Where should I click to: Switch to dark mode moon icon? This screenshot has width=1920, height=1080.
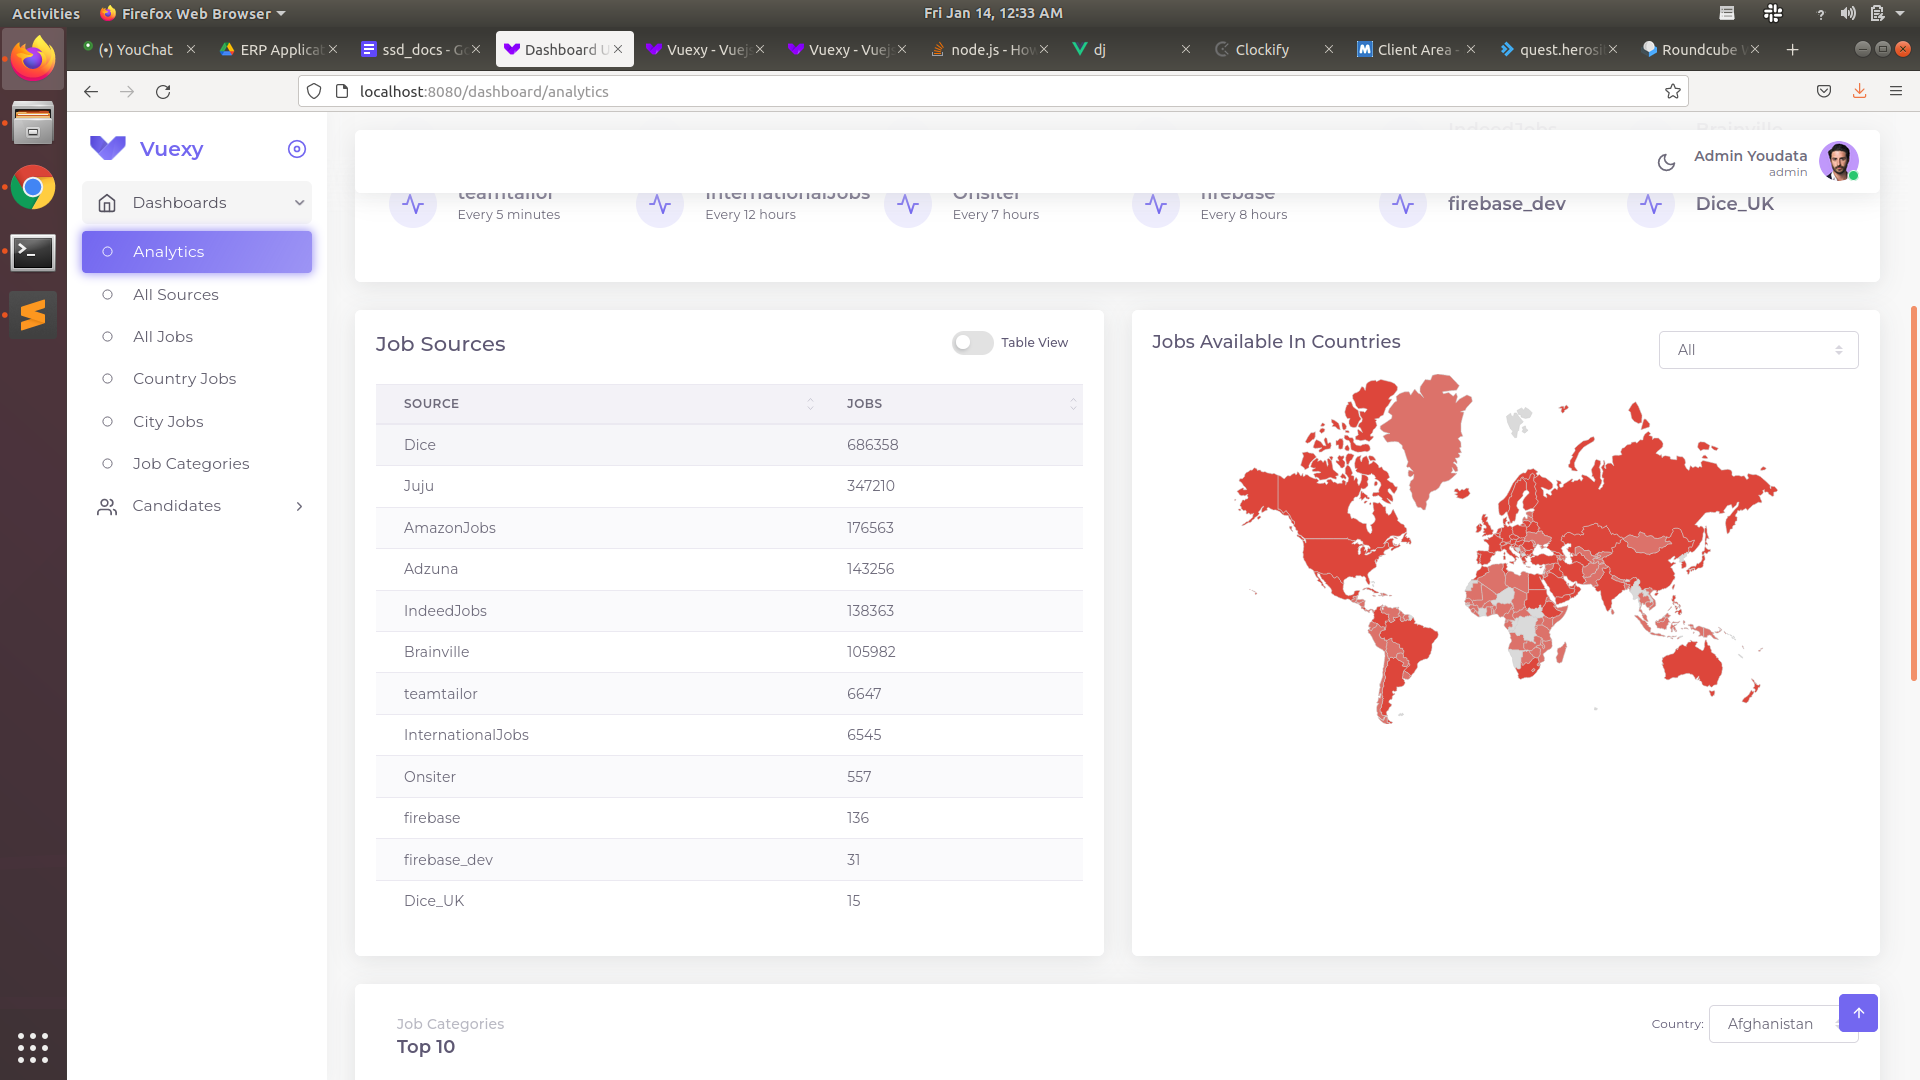point(1666,163)
